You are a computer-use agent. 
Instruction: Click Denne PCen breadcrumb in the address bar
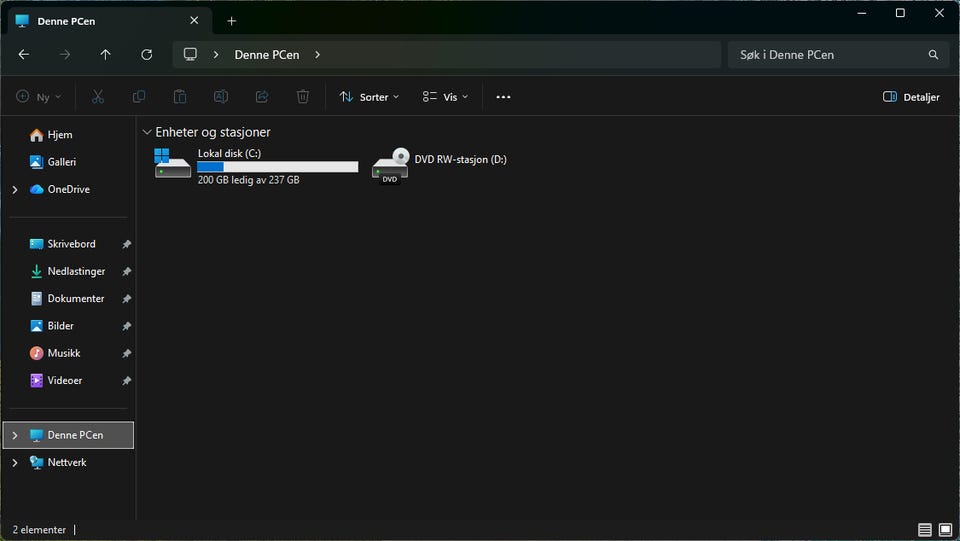tap(267, 54)
